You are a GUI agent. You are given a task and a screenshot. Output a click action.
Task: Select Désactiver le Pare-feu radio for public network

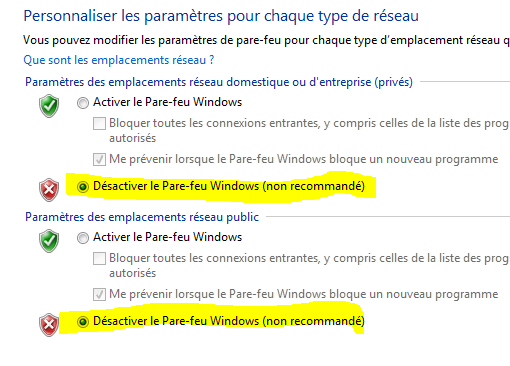pos(83,322)
